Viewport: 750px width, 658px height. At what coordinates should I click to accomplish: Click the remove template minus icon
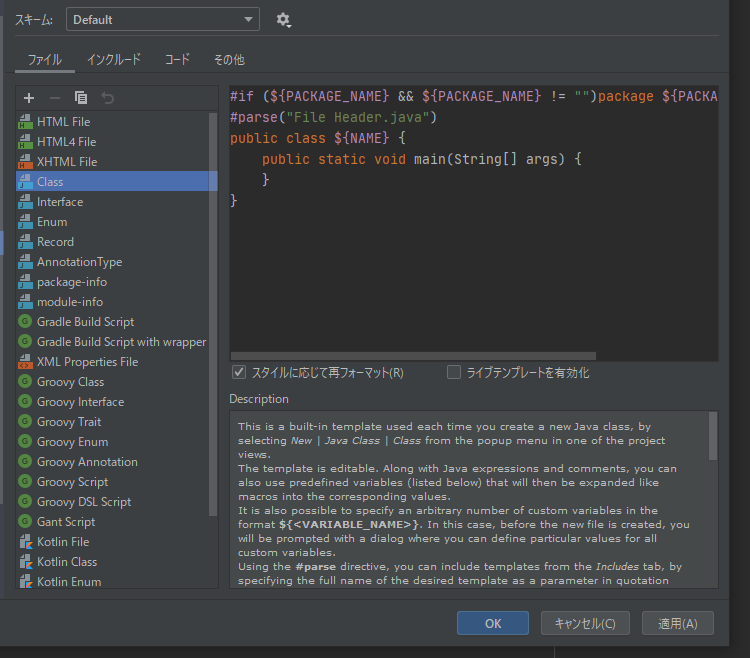pos(55,98)
